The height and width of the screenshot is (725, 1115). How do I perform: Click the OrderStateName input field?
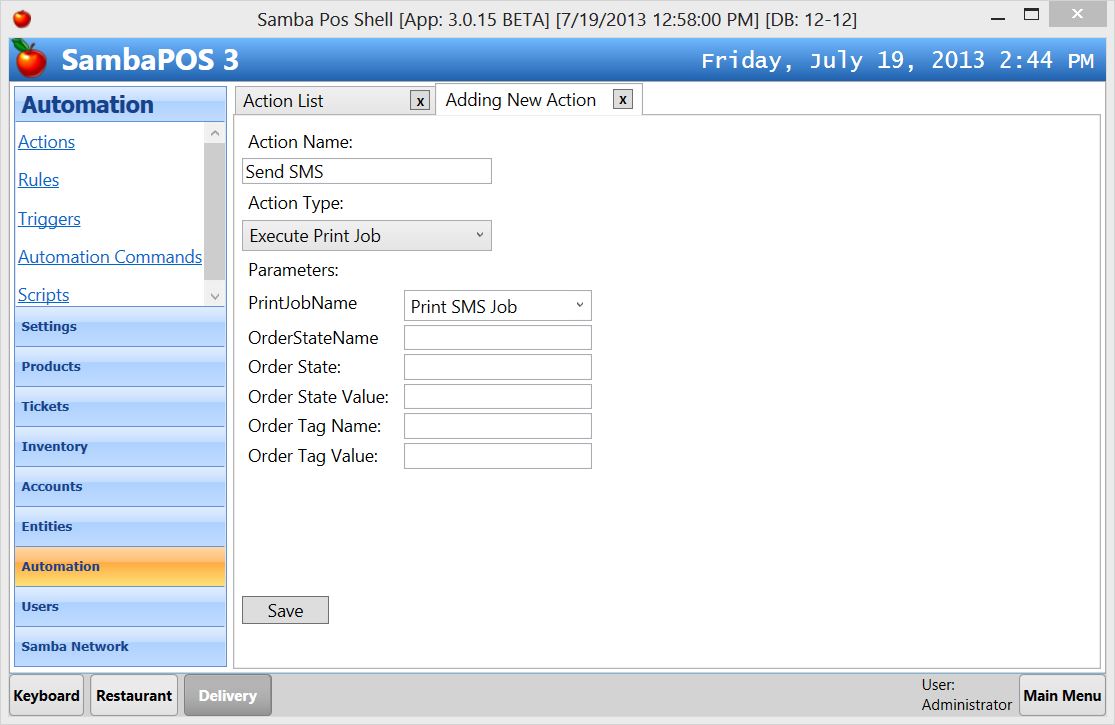click(x=497, y=337)
